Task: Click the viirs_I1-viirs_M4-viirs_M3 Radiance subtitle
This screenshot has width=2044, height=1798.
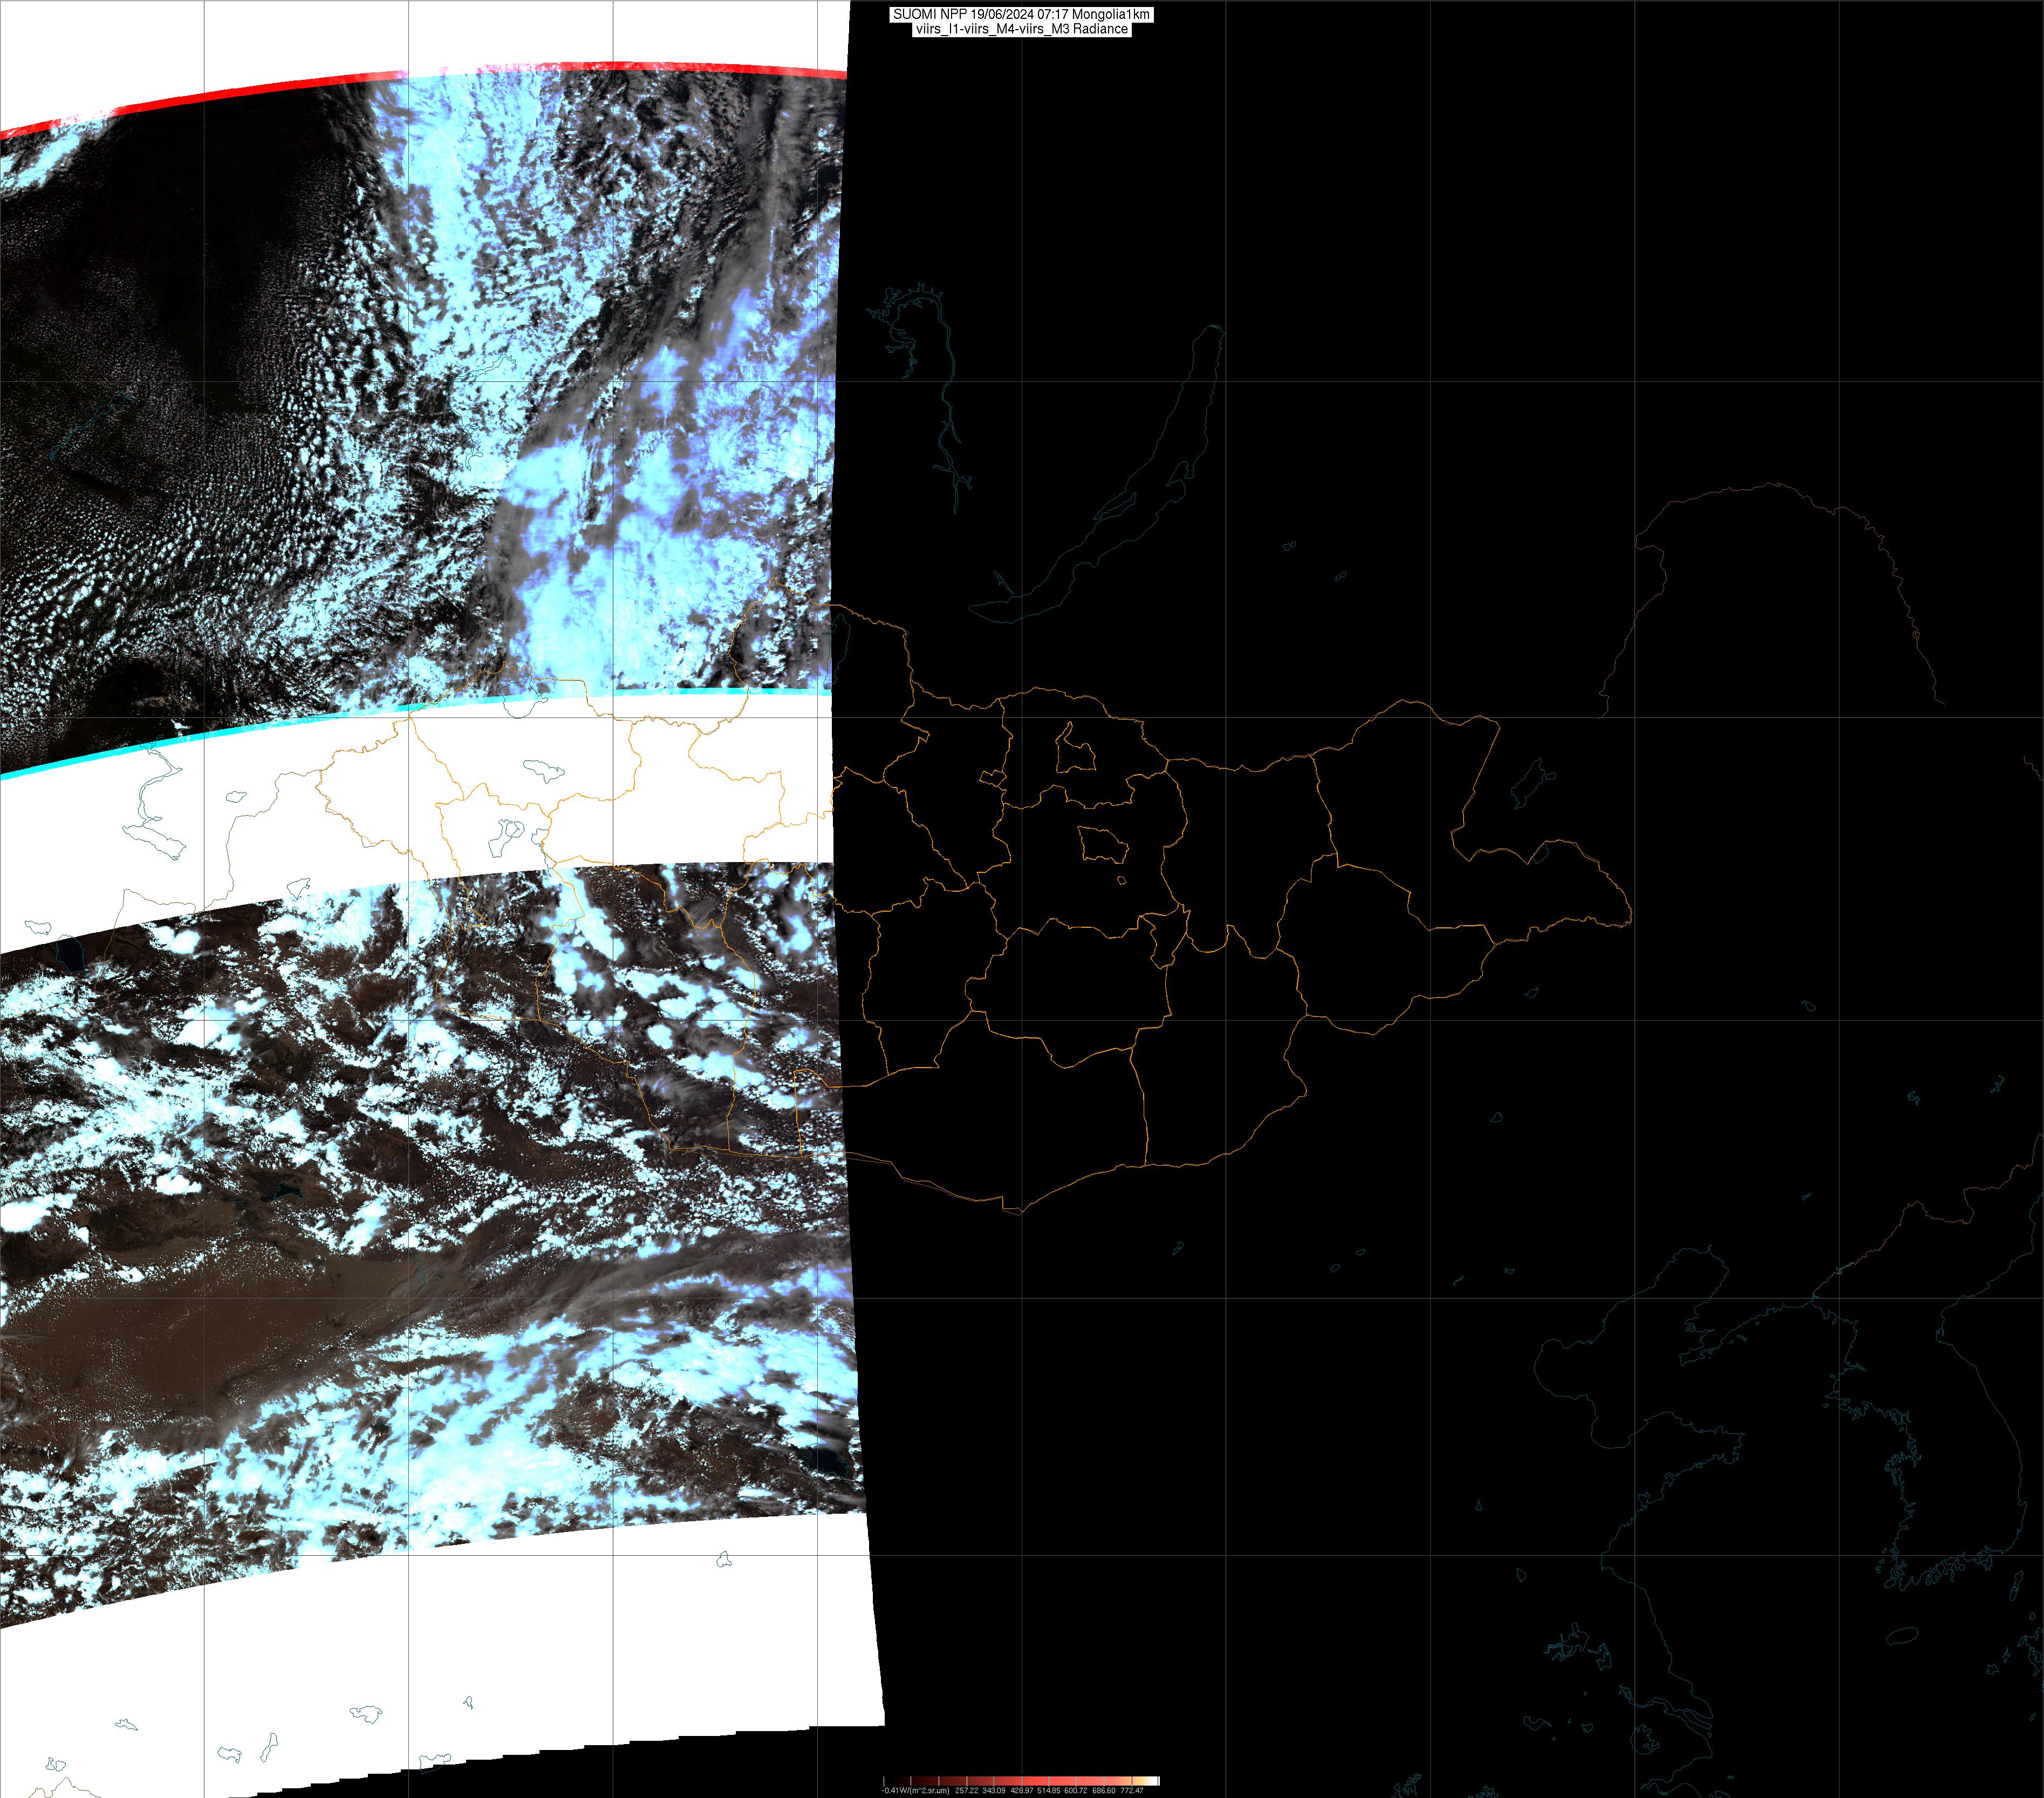Action: 1021,29
